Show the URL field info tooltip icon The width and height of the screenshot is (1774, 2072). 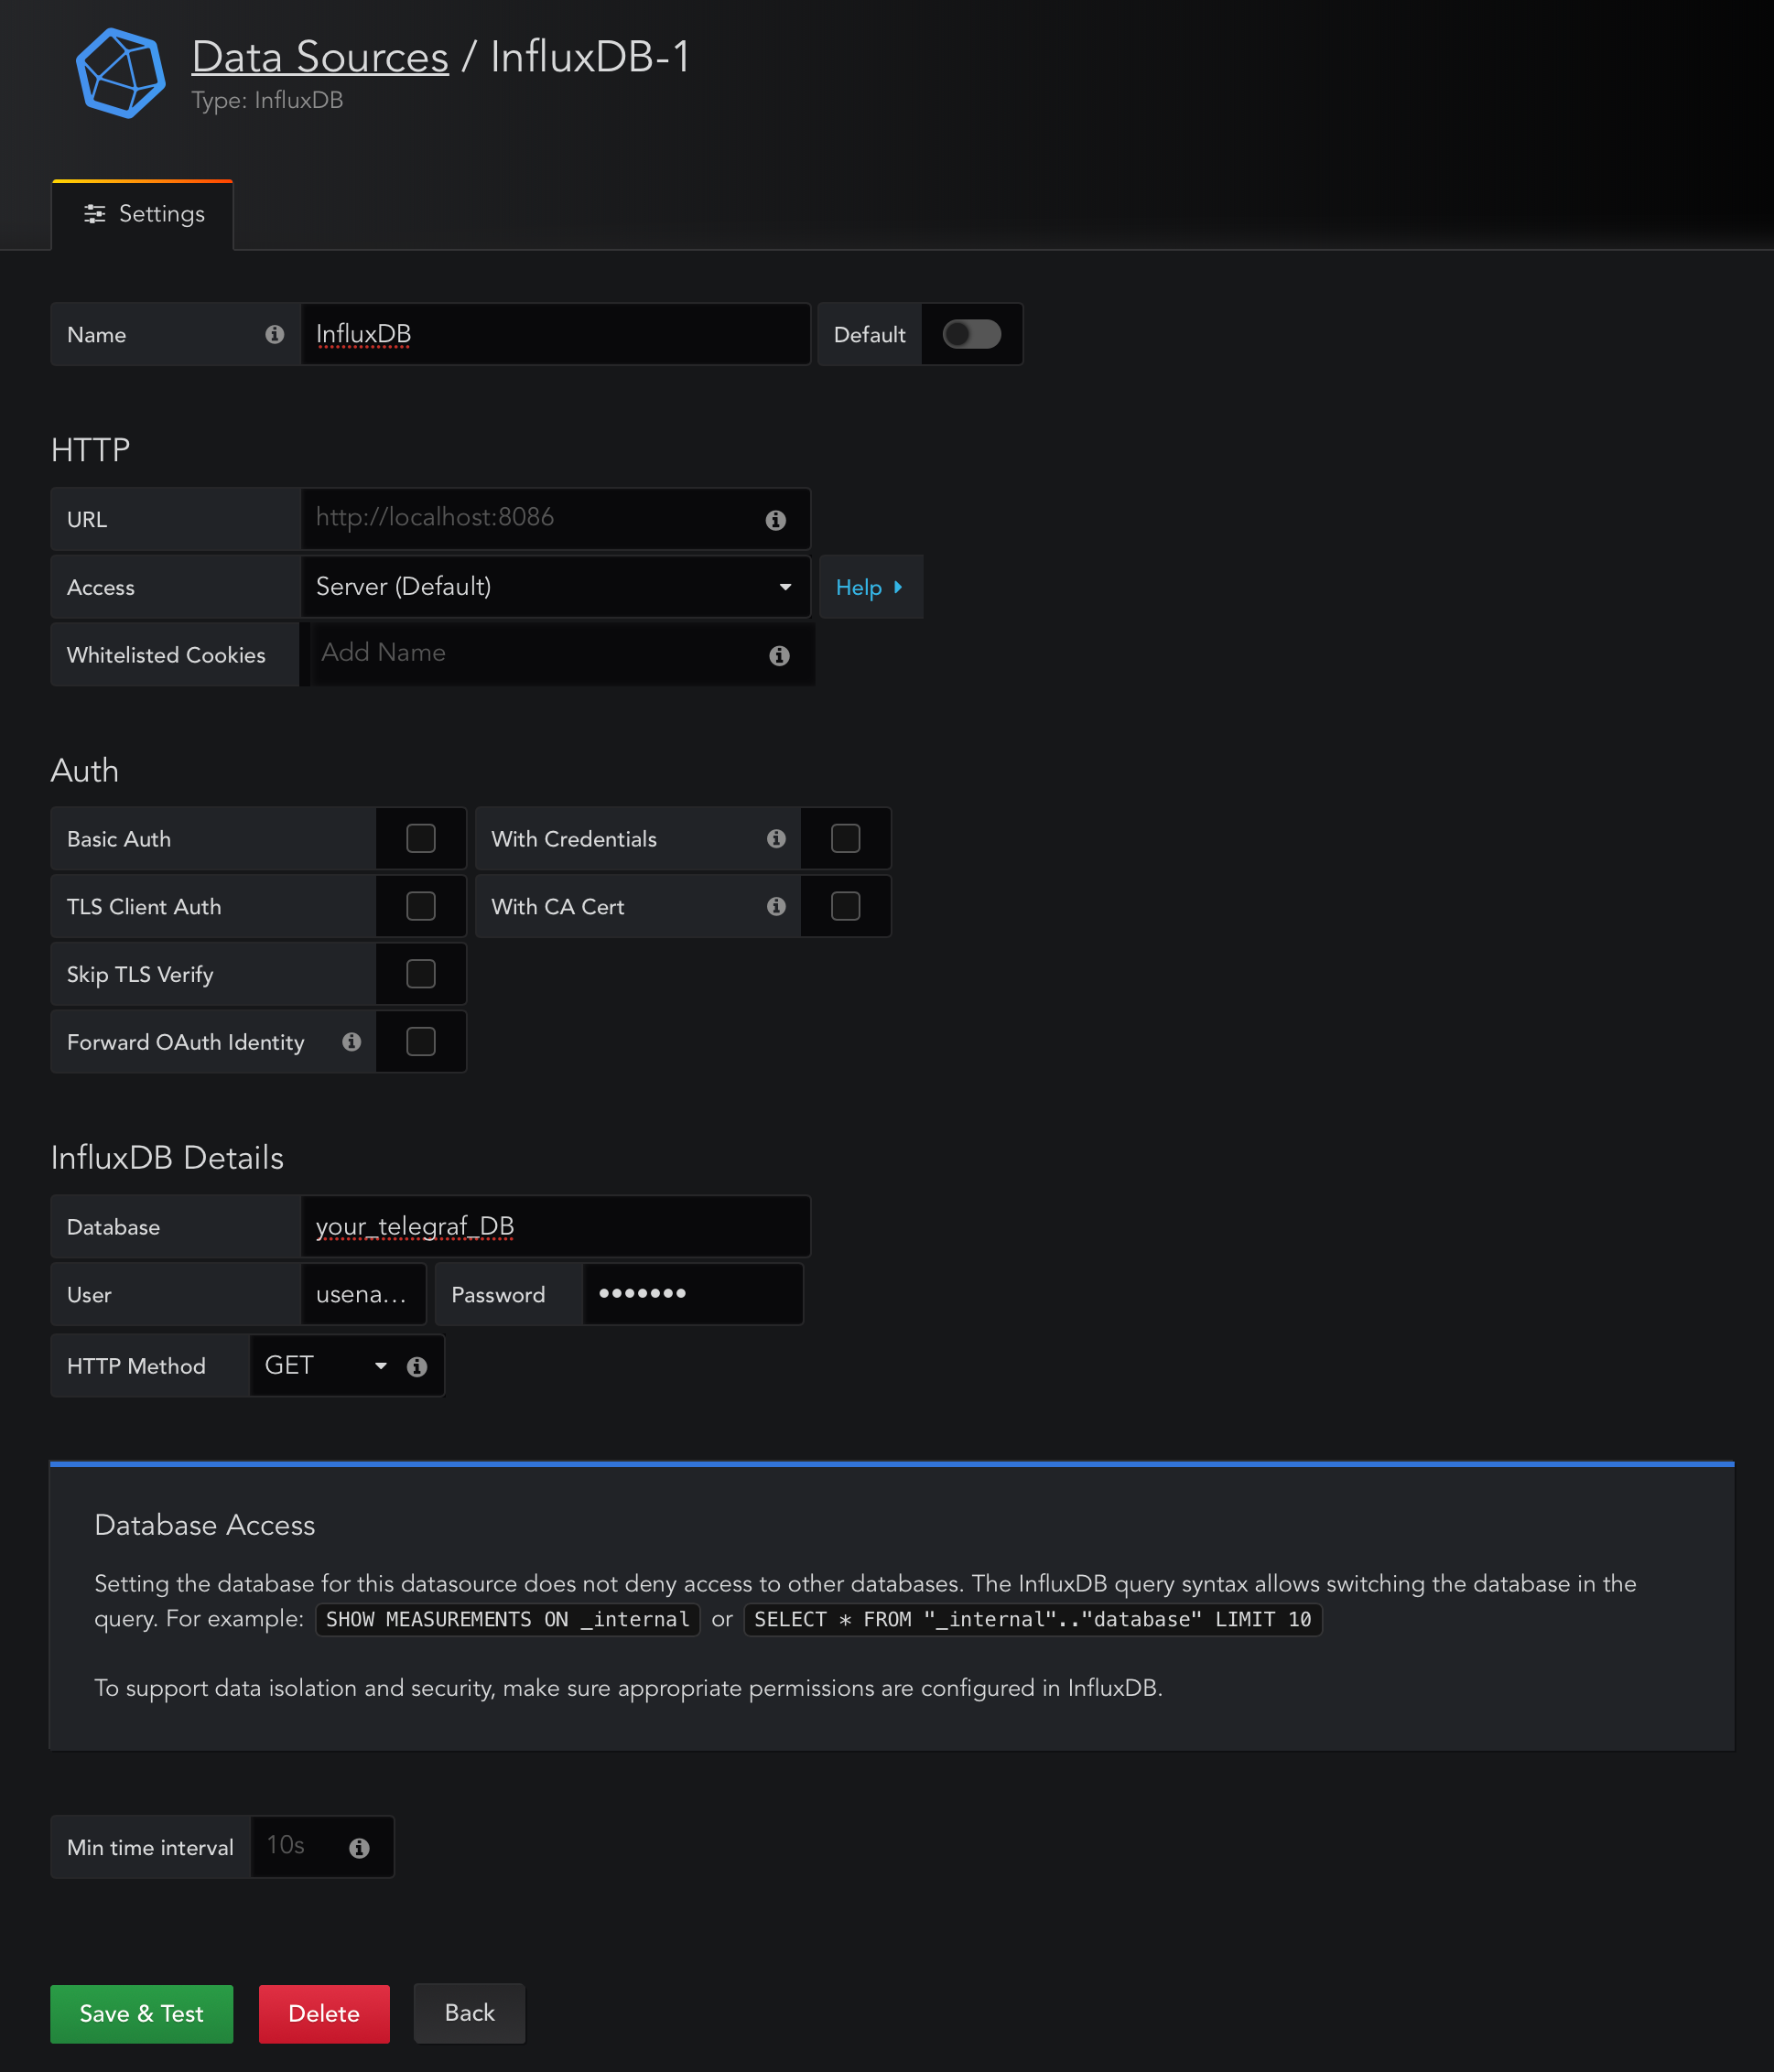[x=775, y=520]
